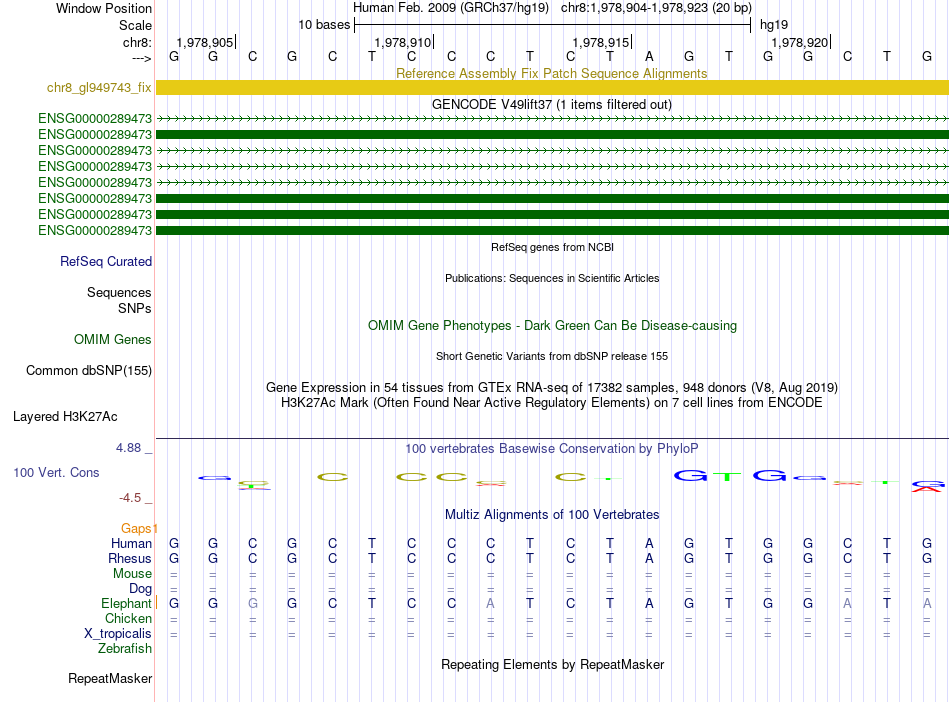The image size is (950, 702).
Task: Select the Elephant species label
Action: tap(126, 603)
